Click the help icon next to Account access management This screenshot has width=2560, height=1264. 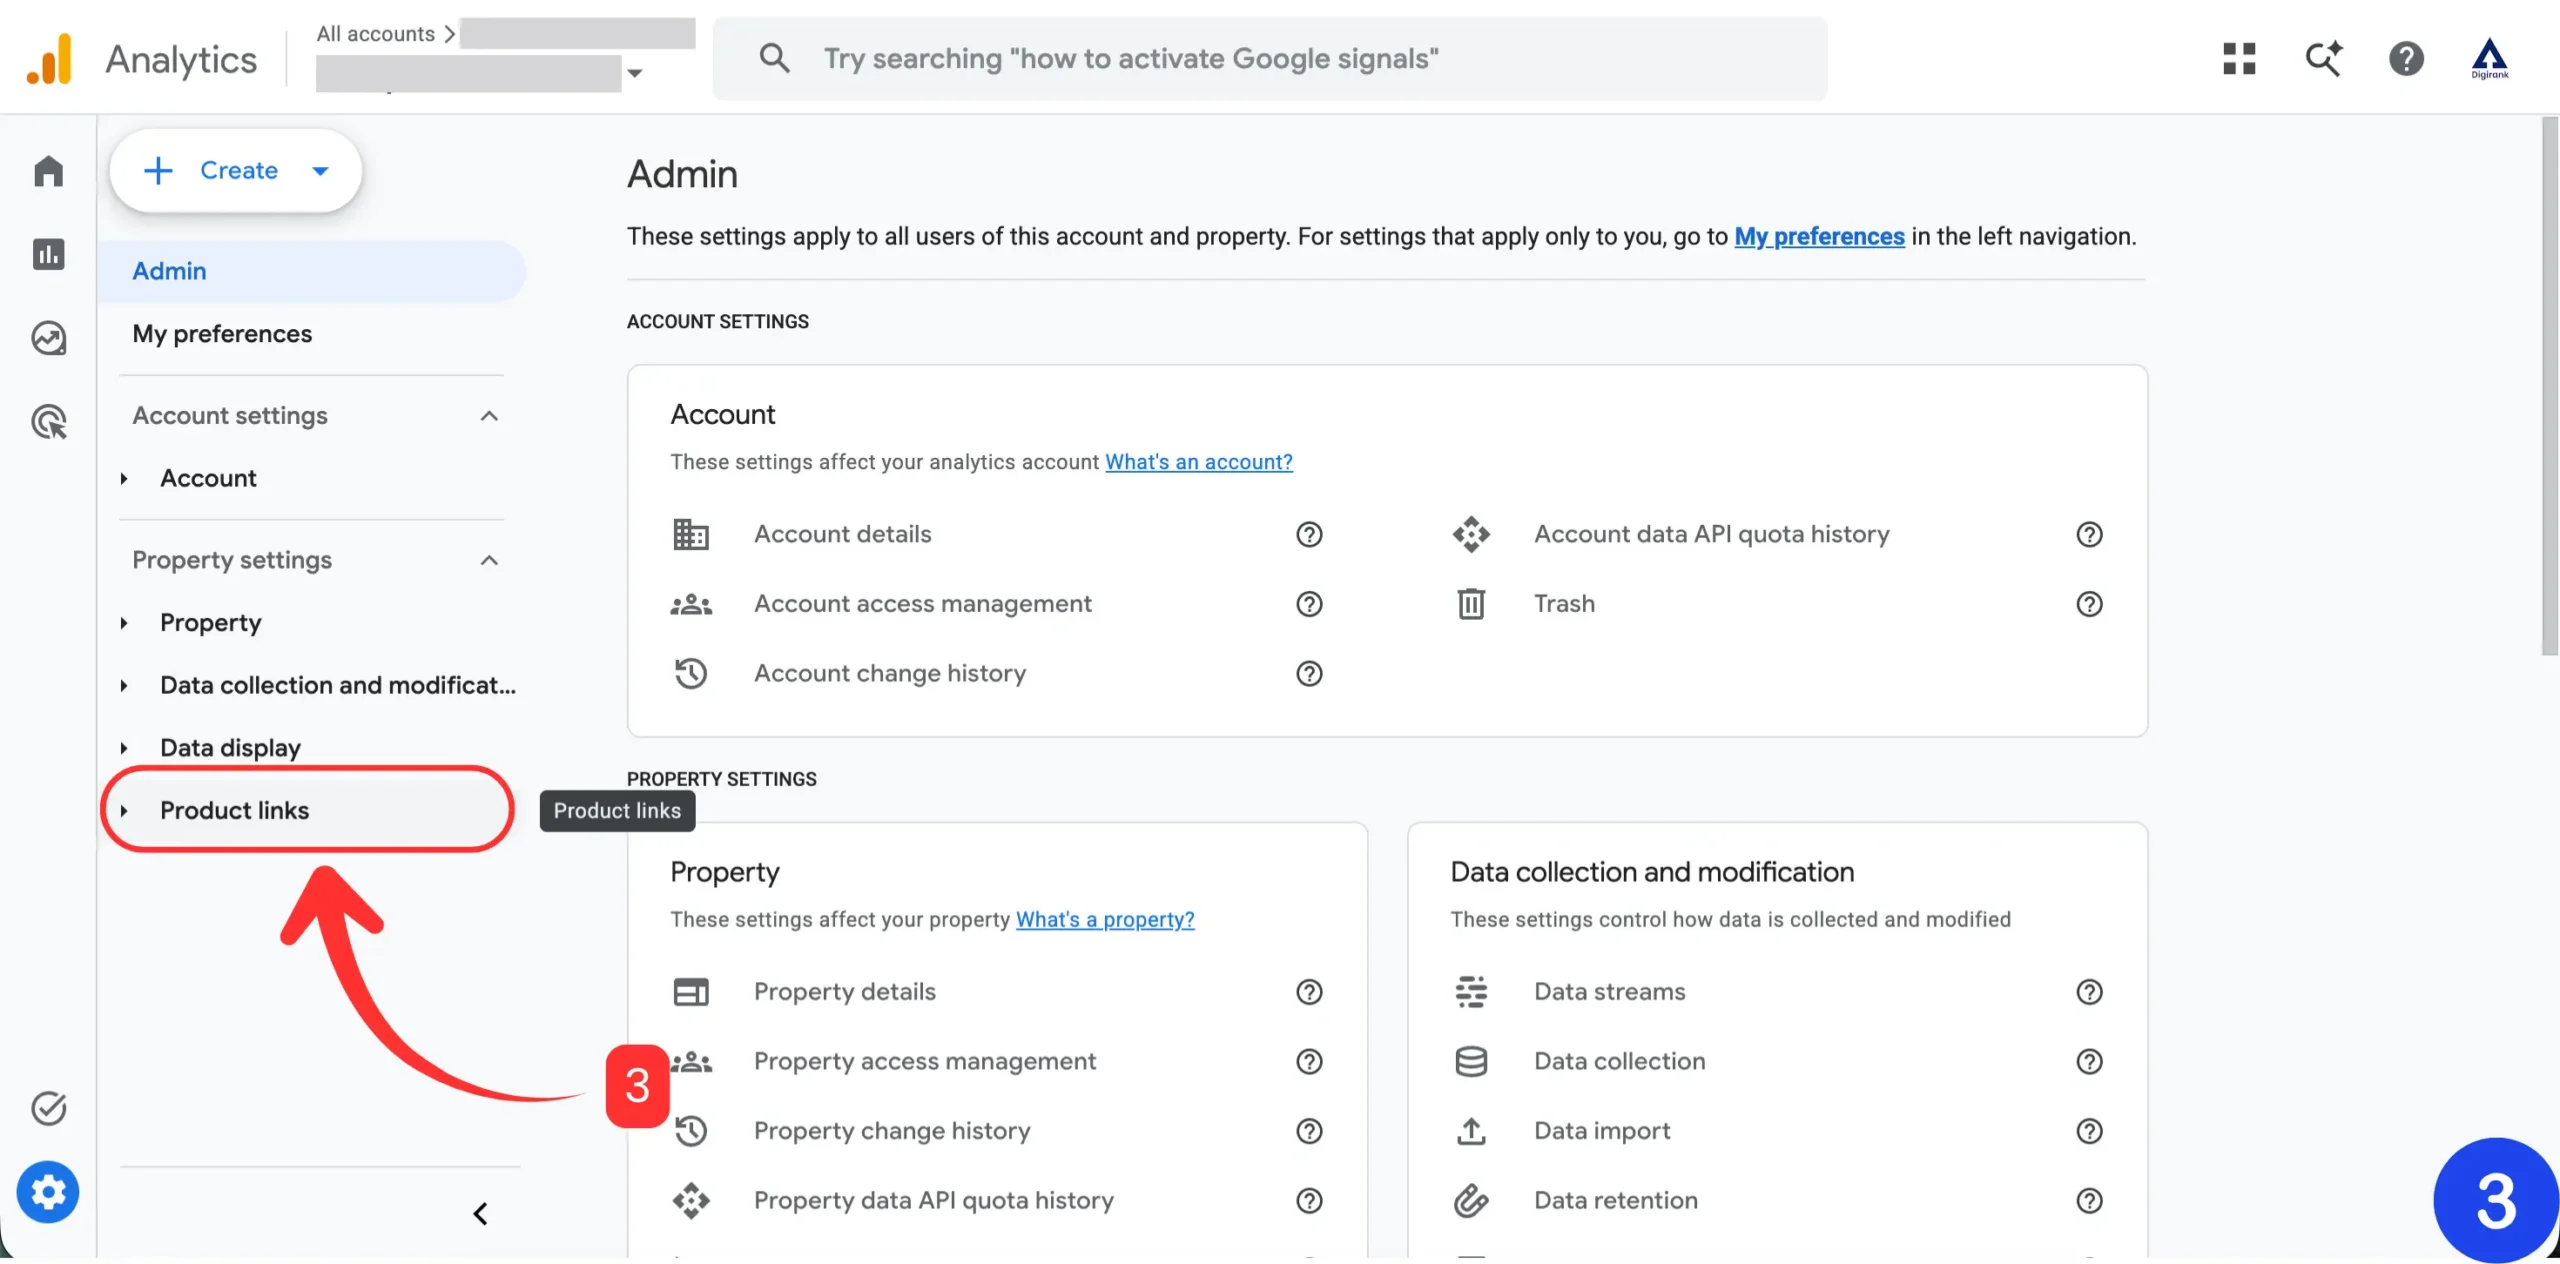pos(1309,604)
